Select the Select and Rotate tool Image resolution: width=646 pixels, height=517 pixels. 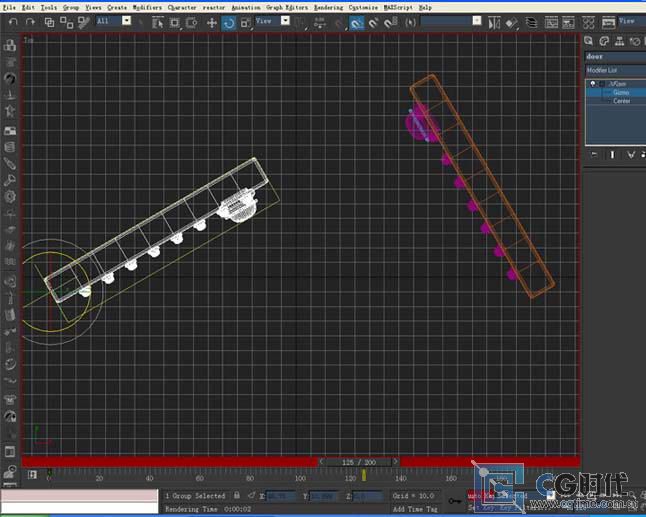click(229, 23)
